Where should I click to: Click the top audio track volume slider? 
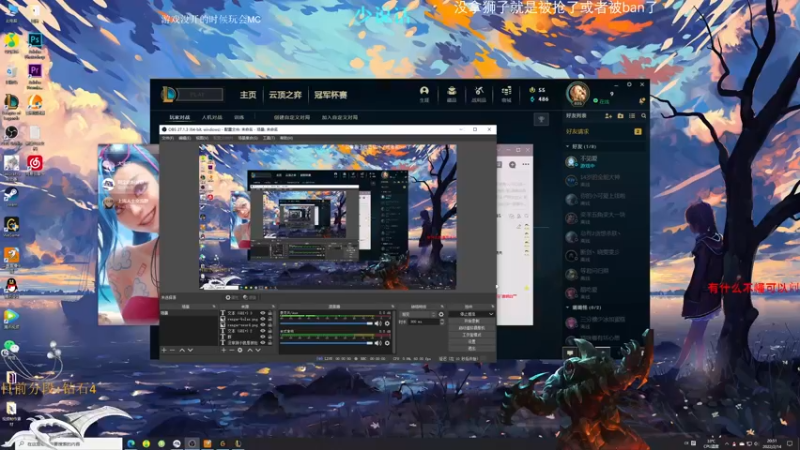tap(327, 323)
